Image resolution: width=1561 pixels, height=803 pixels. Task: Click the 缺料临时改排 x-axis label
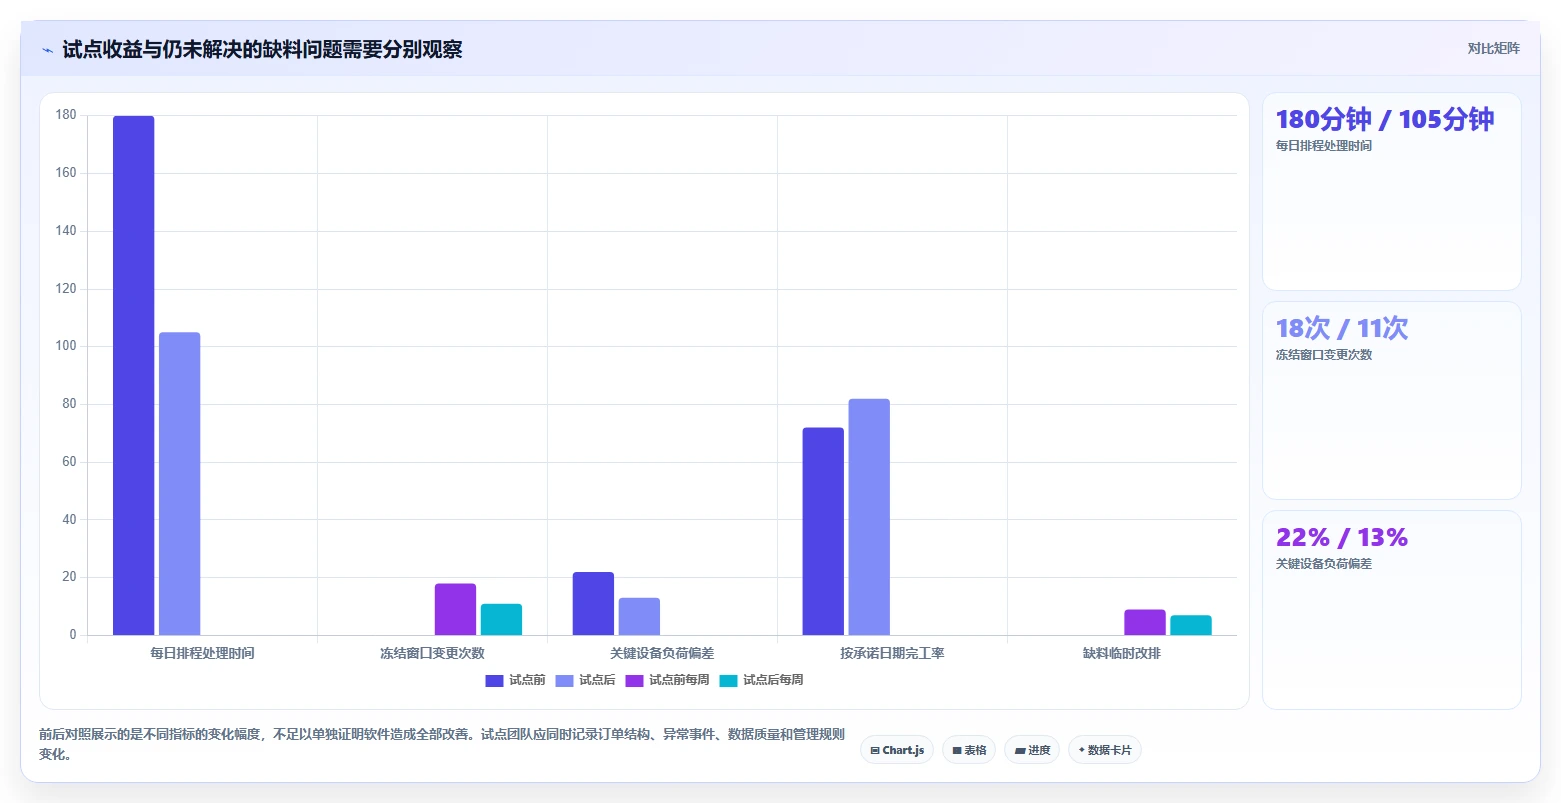tap(1122, 653)
